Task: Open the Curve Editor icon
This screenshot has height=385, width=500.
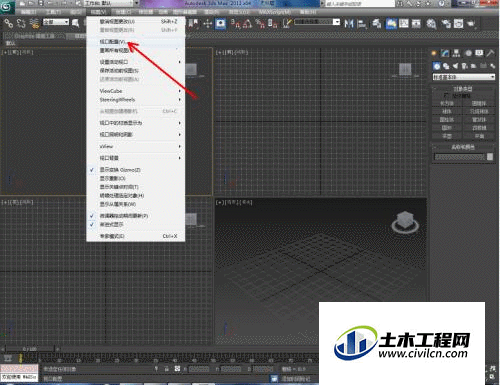Action: 404,24
